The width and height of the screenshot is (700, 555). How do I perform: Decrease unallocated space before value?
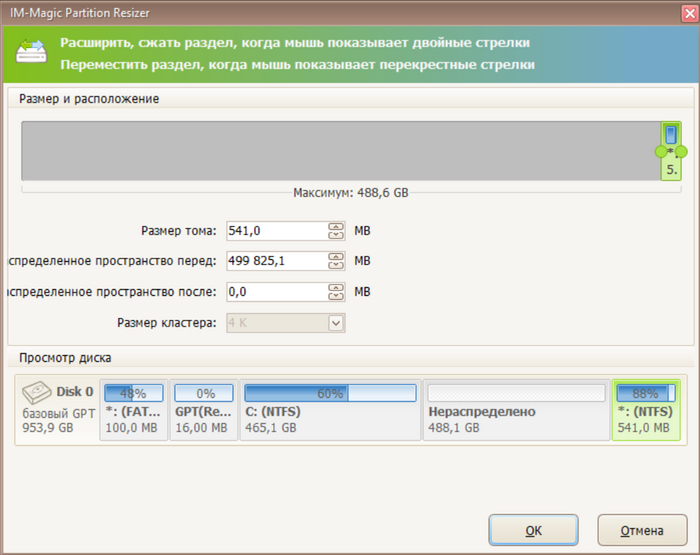[336, 265]
